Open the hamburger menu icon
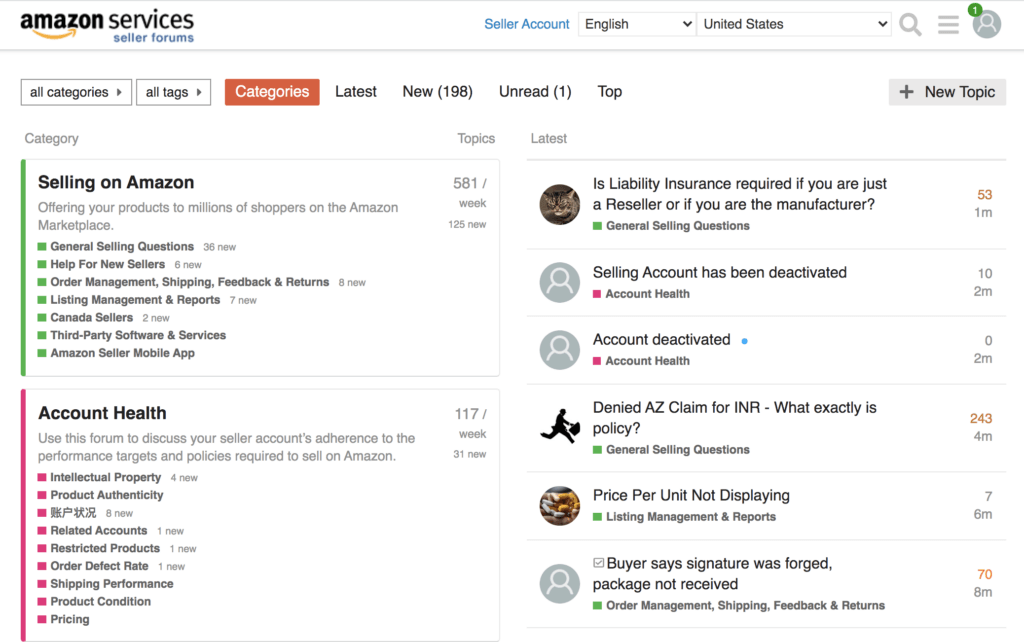 click(x=948, y=25)
